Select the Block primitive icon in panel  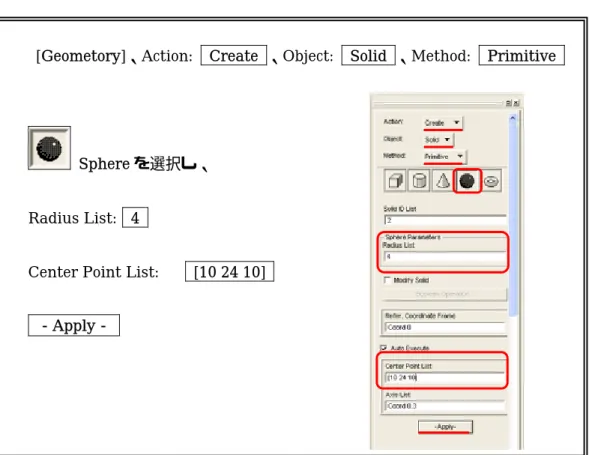395,181
